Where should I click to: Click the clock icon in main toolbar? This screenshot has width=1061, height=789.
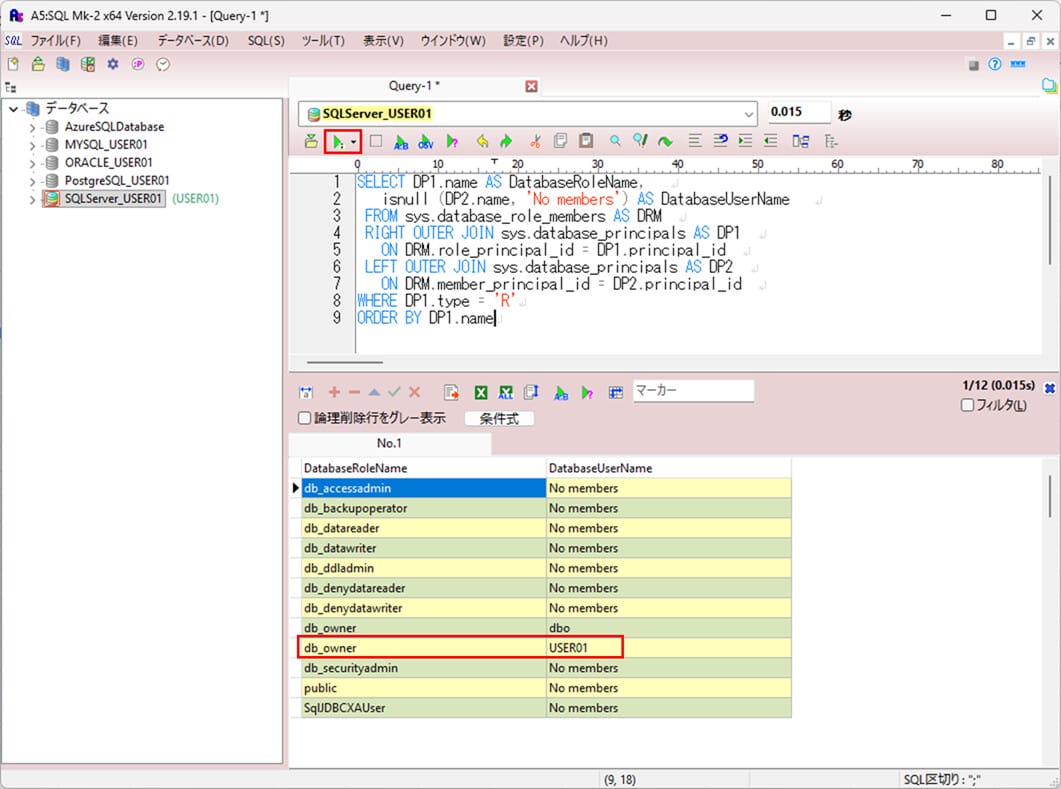(x=163, y=64)
